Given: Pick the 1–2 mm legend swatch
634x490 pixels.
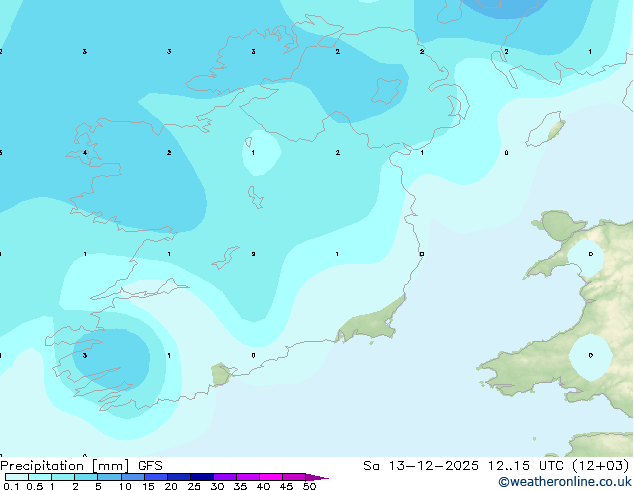Looking at the screenshot, I should pos(63,477).
